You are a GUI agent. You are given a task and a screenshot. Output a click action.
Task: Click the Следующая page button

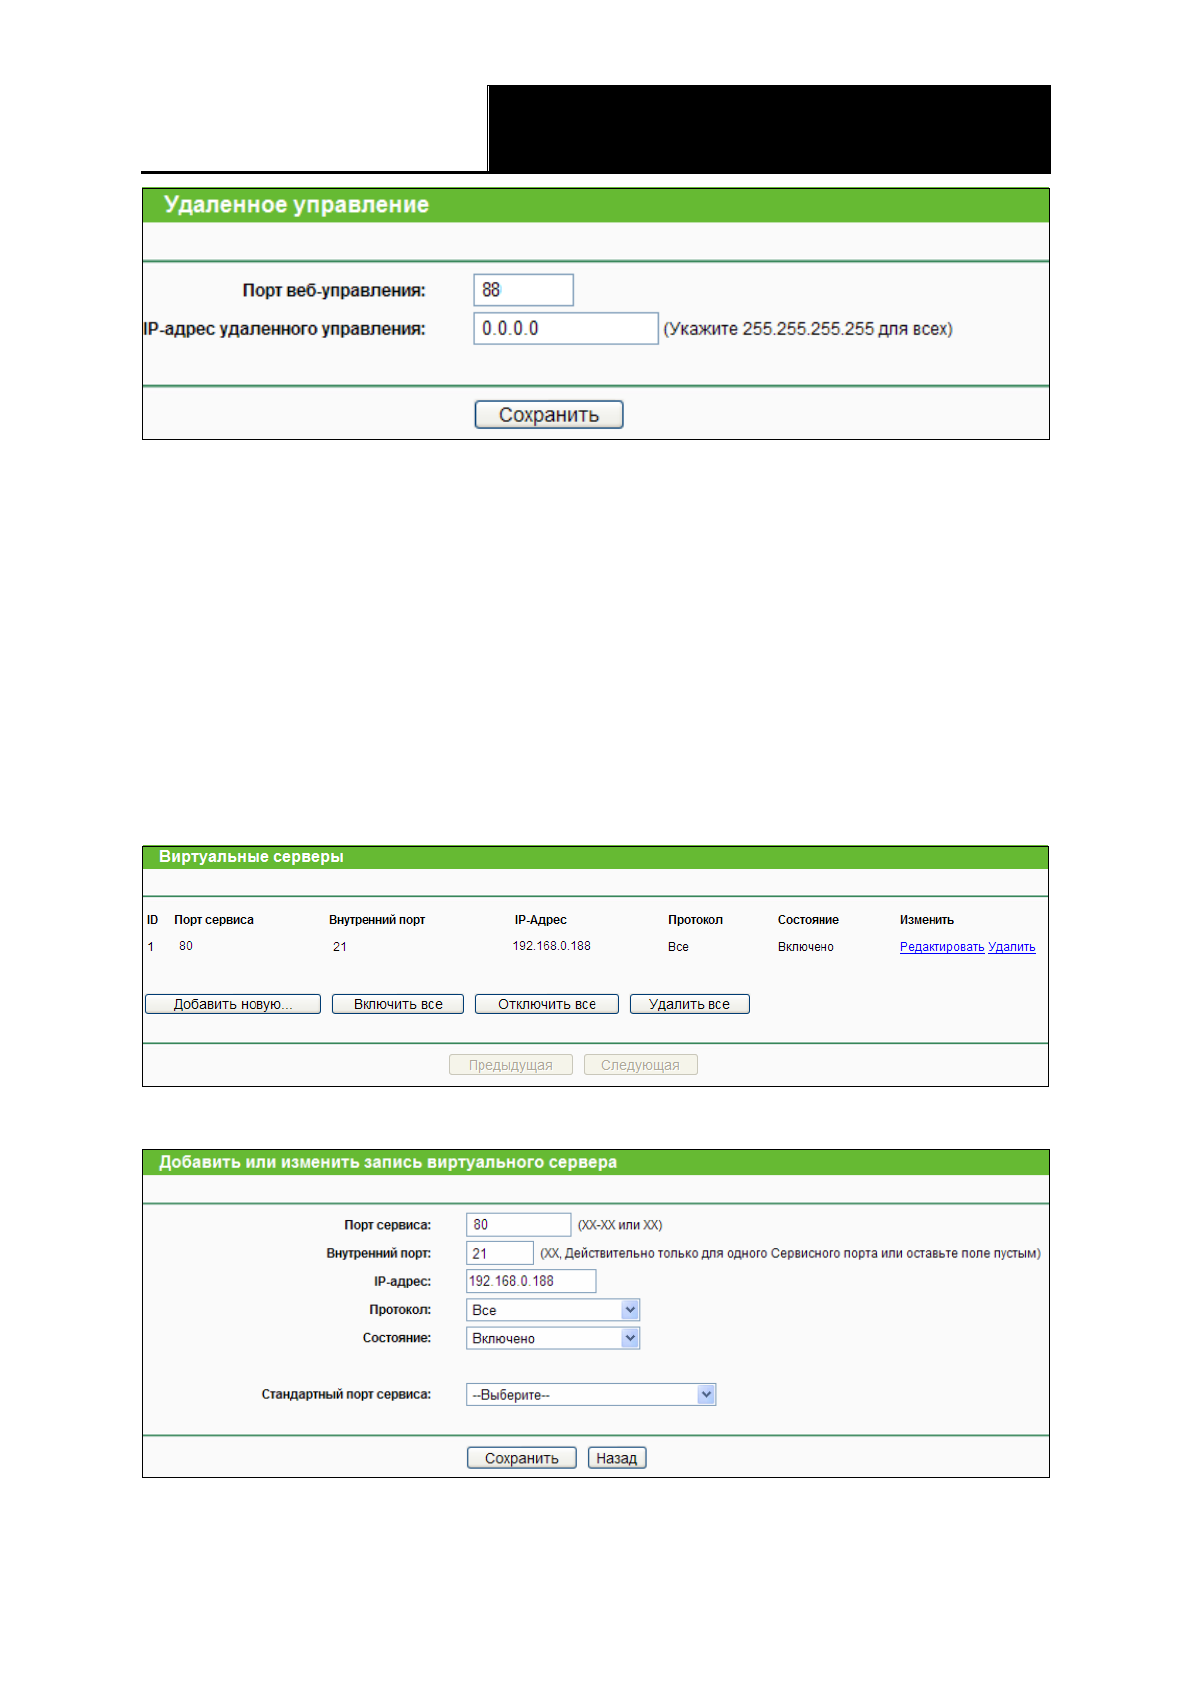[x=640, y=1065]
